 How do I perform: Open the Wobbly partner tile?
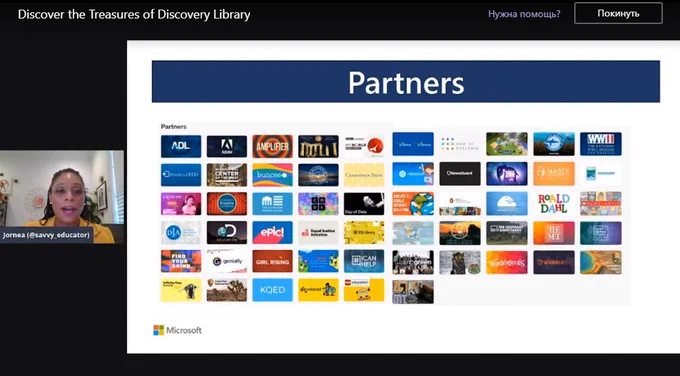[x=554, y=262]
